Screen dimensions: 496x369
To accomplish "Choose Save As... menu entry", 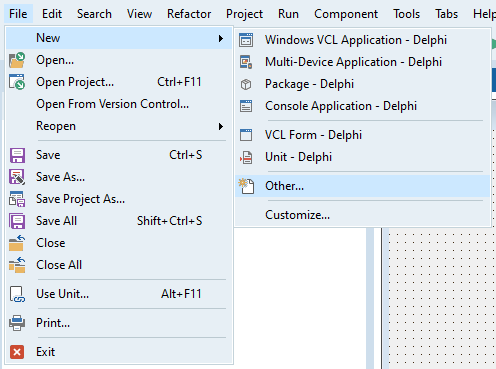I will 119,177.
